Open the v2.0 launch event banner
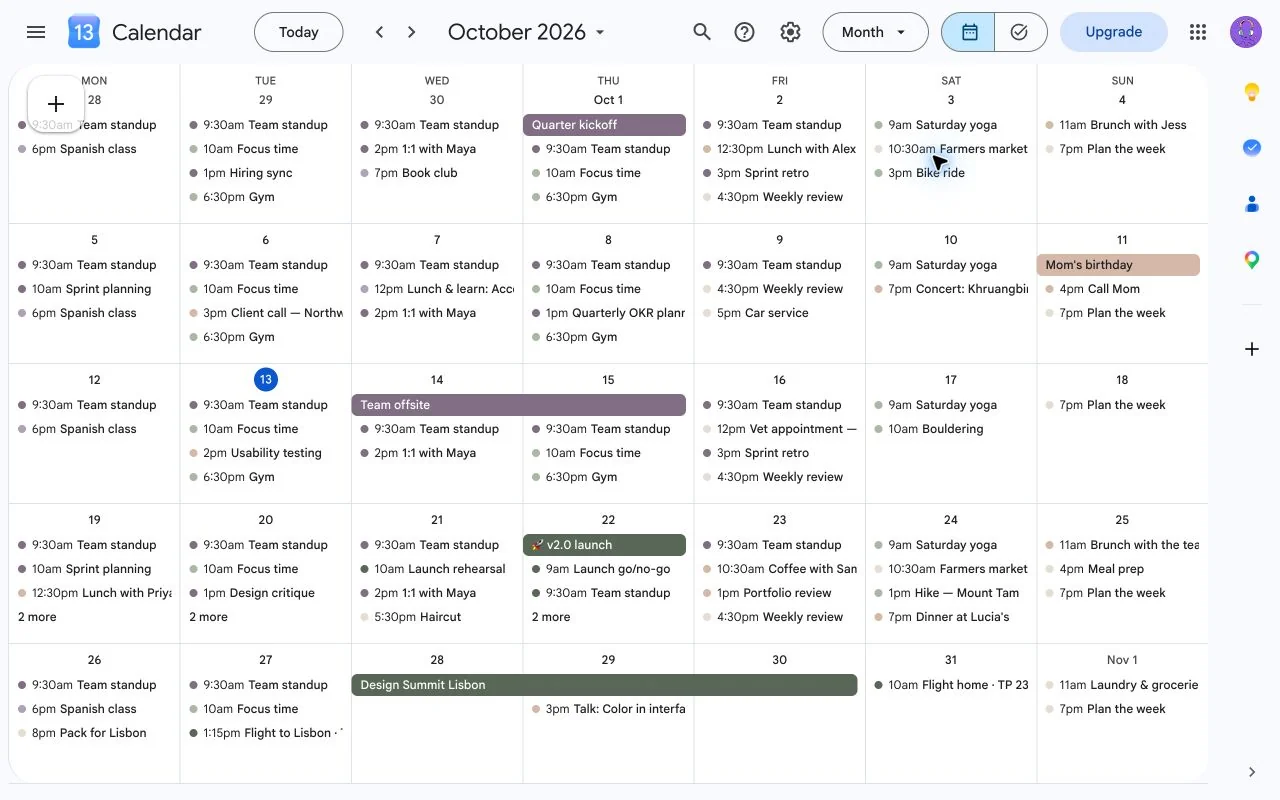 tap(604, 545)
